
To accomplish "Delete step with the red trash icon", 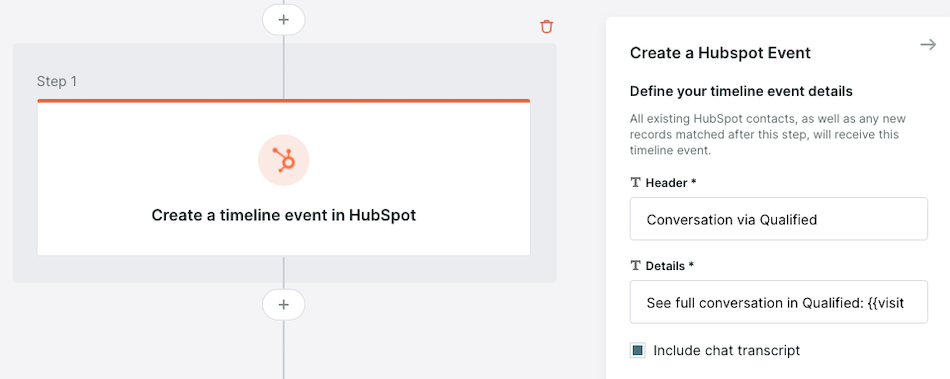I will click(x=546, y=27).
